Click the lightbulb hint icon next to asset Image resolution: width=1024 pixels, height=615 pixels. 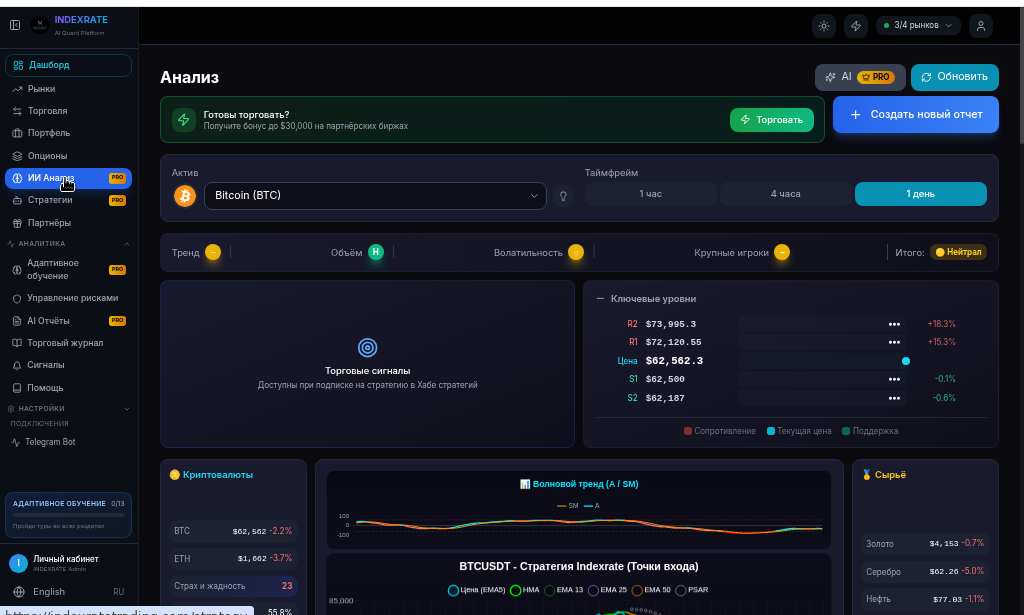coord(563,196)
